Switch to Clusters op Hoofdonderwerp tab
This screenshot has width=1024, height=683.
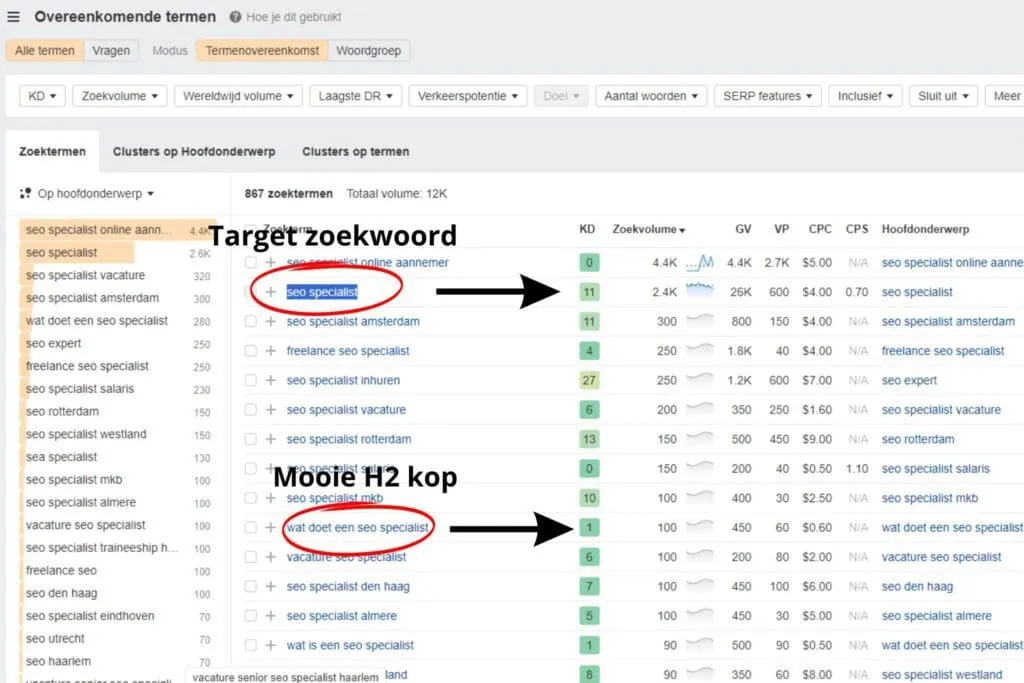pyautogui.click(x=194, y=151)
